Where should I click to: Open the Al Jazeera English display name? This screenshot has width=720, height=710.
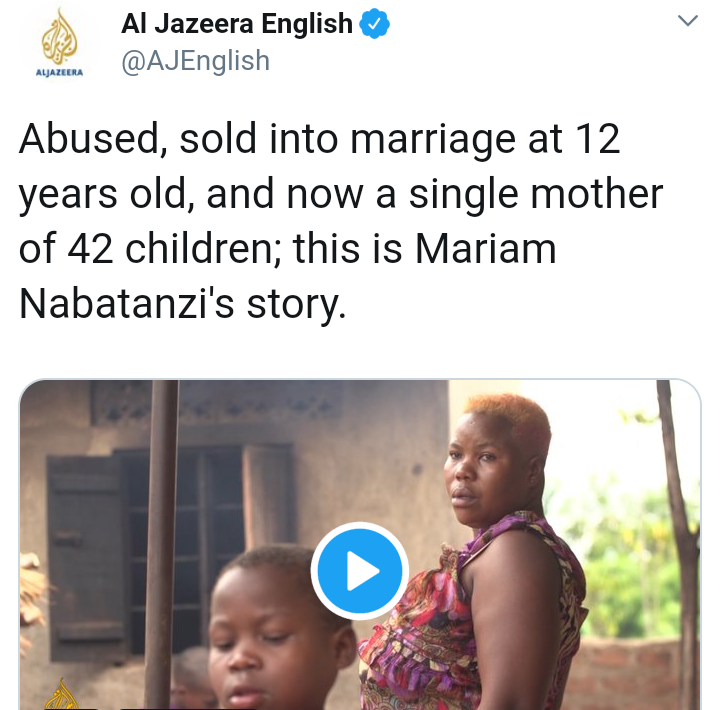(x=236, y=24)
